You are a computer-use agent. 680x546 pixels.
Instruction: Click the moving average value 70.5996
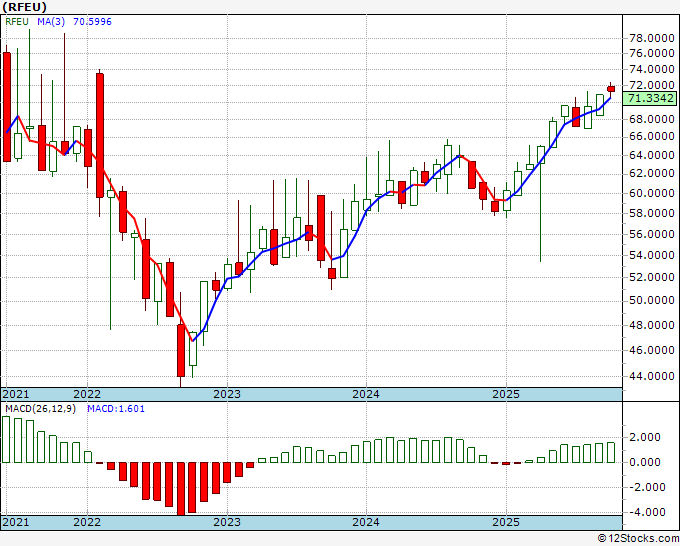(92, 21)
